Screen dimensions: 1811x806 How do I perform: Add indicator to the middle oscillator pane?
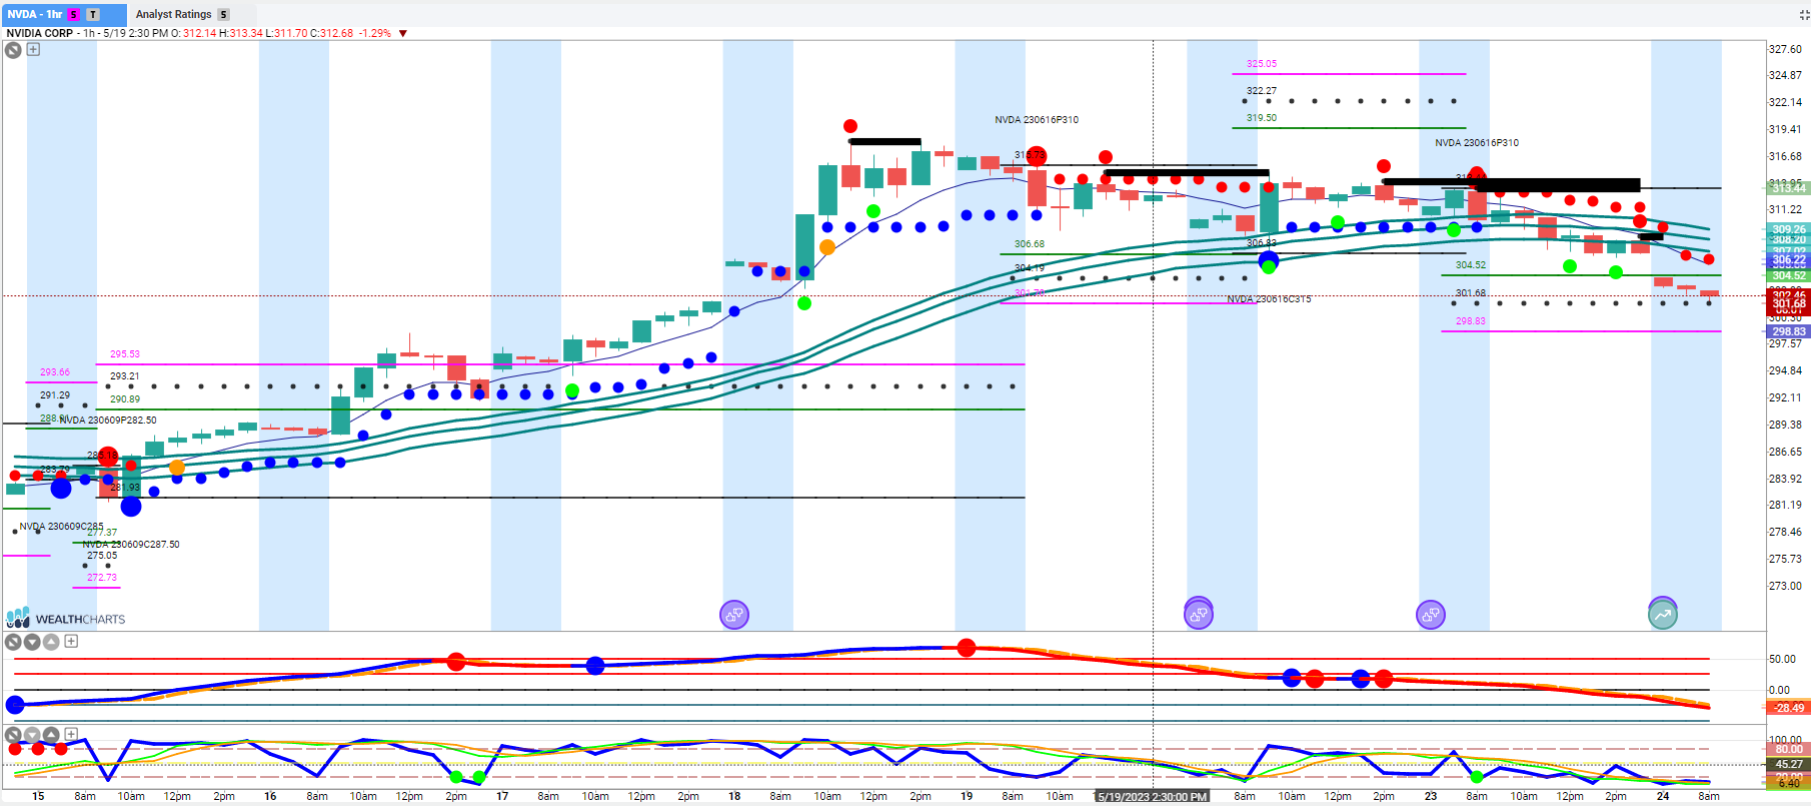71,642
